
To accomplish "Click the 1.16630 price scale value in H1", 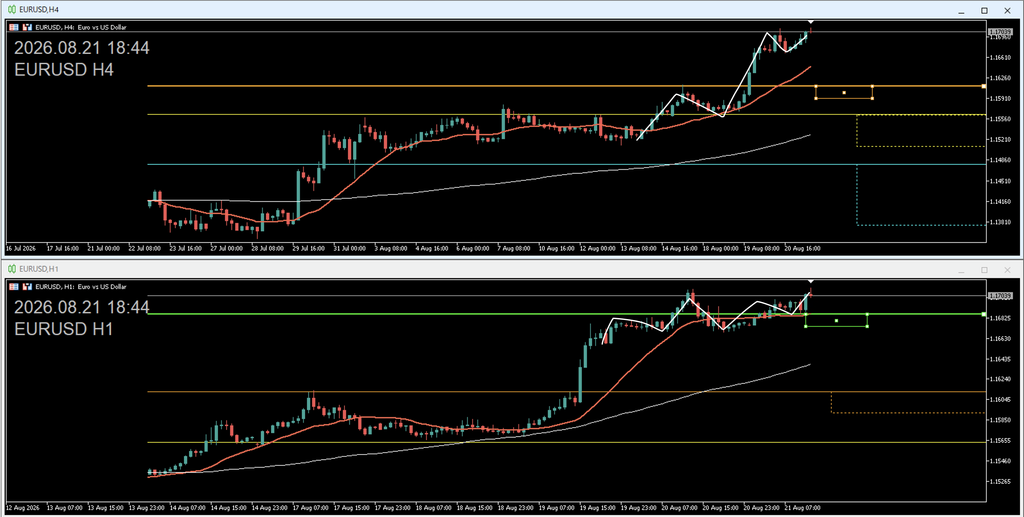I will tap(1000, 338).
